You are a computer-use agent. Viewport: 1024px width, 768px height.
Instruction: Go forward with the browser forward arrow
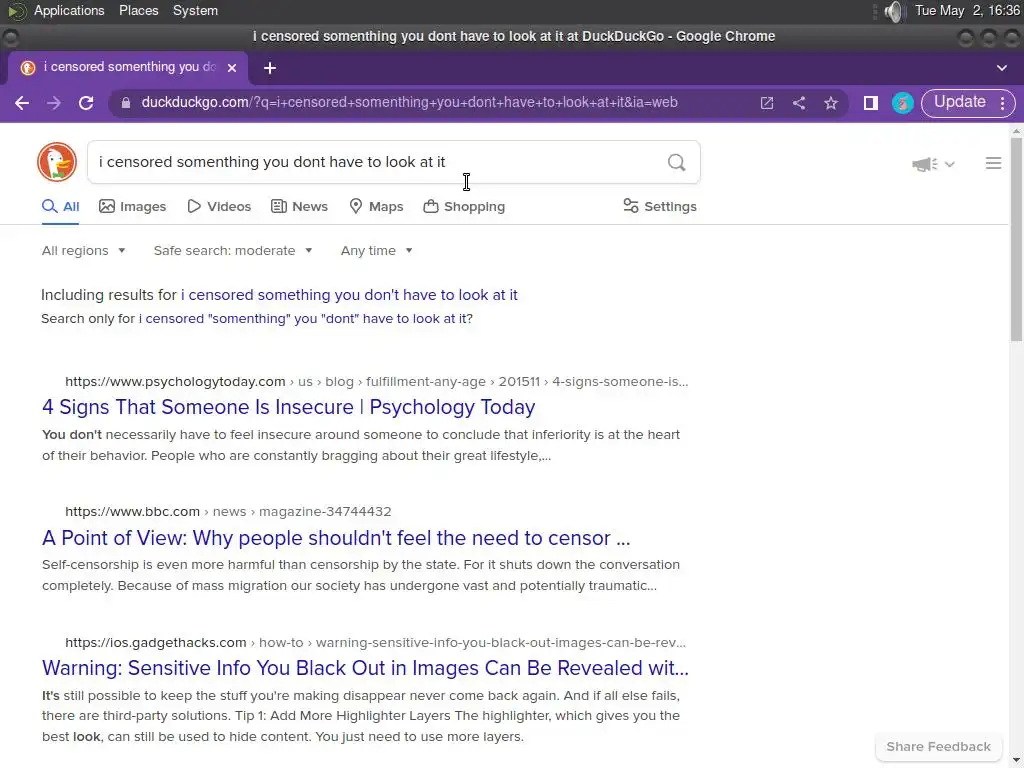click(54, 103)
